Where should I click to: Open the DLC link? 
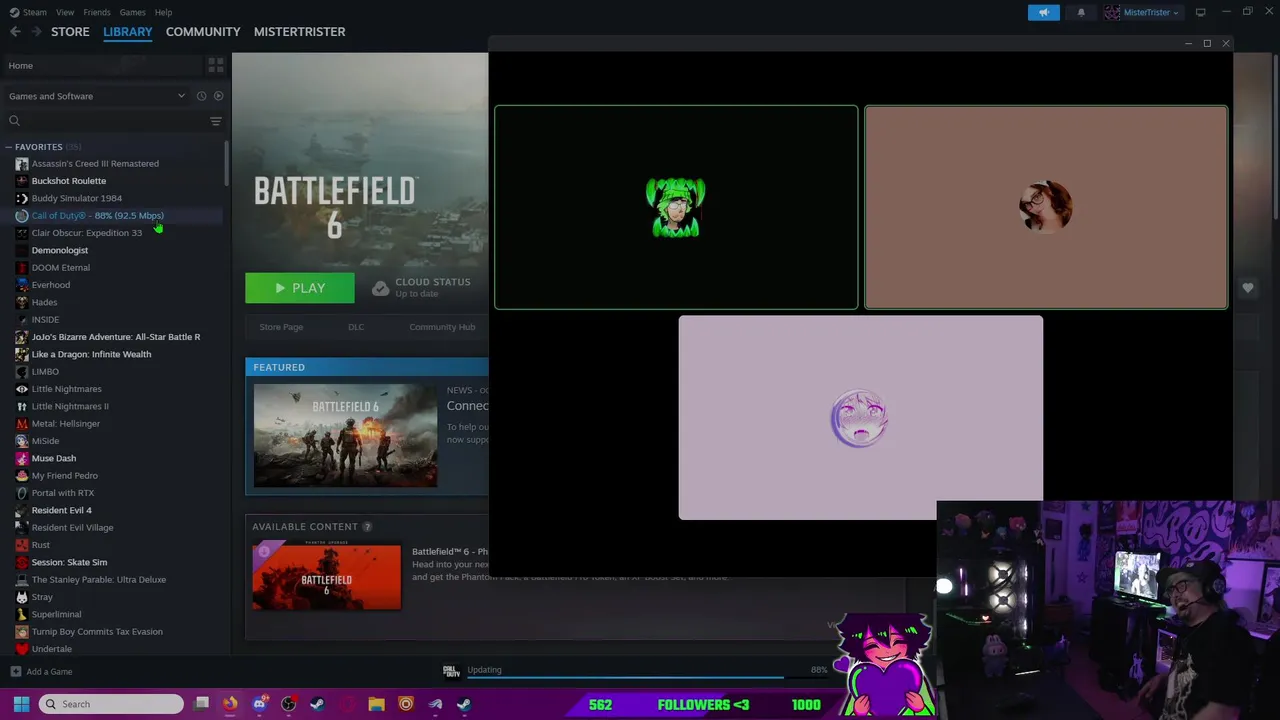pos(356,327)
